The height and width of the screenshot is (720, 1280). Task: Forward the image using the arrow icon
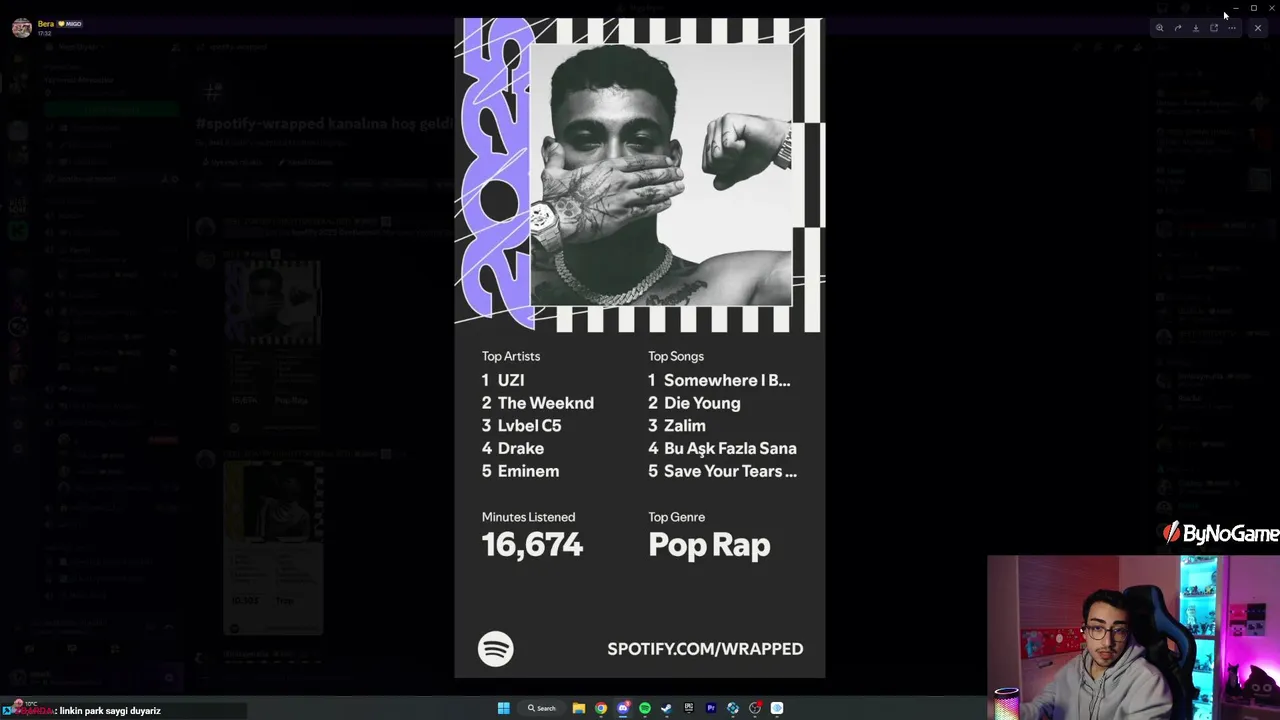tap(1178, 28)
